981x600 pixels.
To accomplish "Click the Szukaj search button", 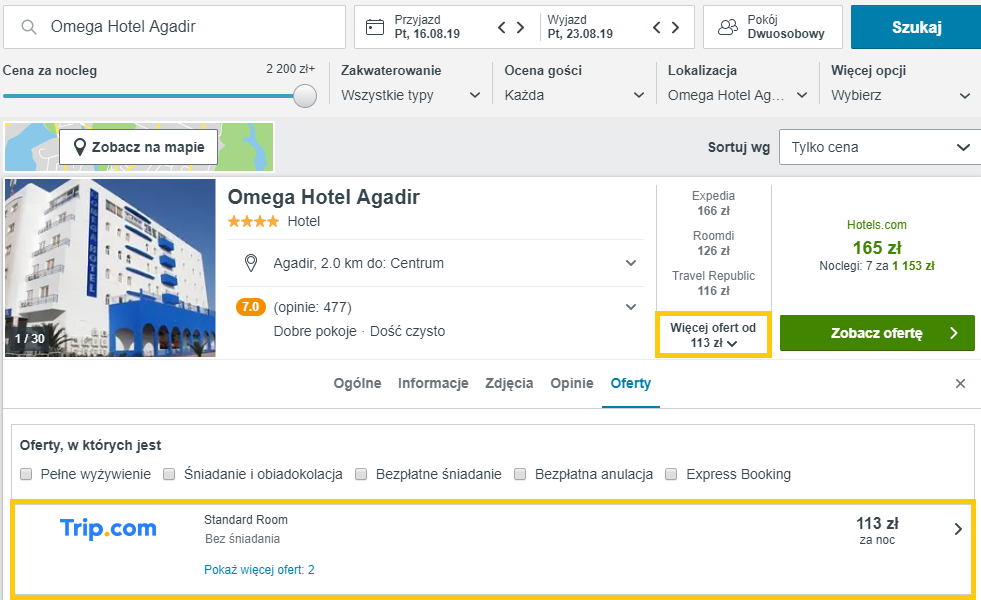I will 916,27.
